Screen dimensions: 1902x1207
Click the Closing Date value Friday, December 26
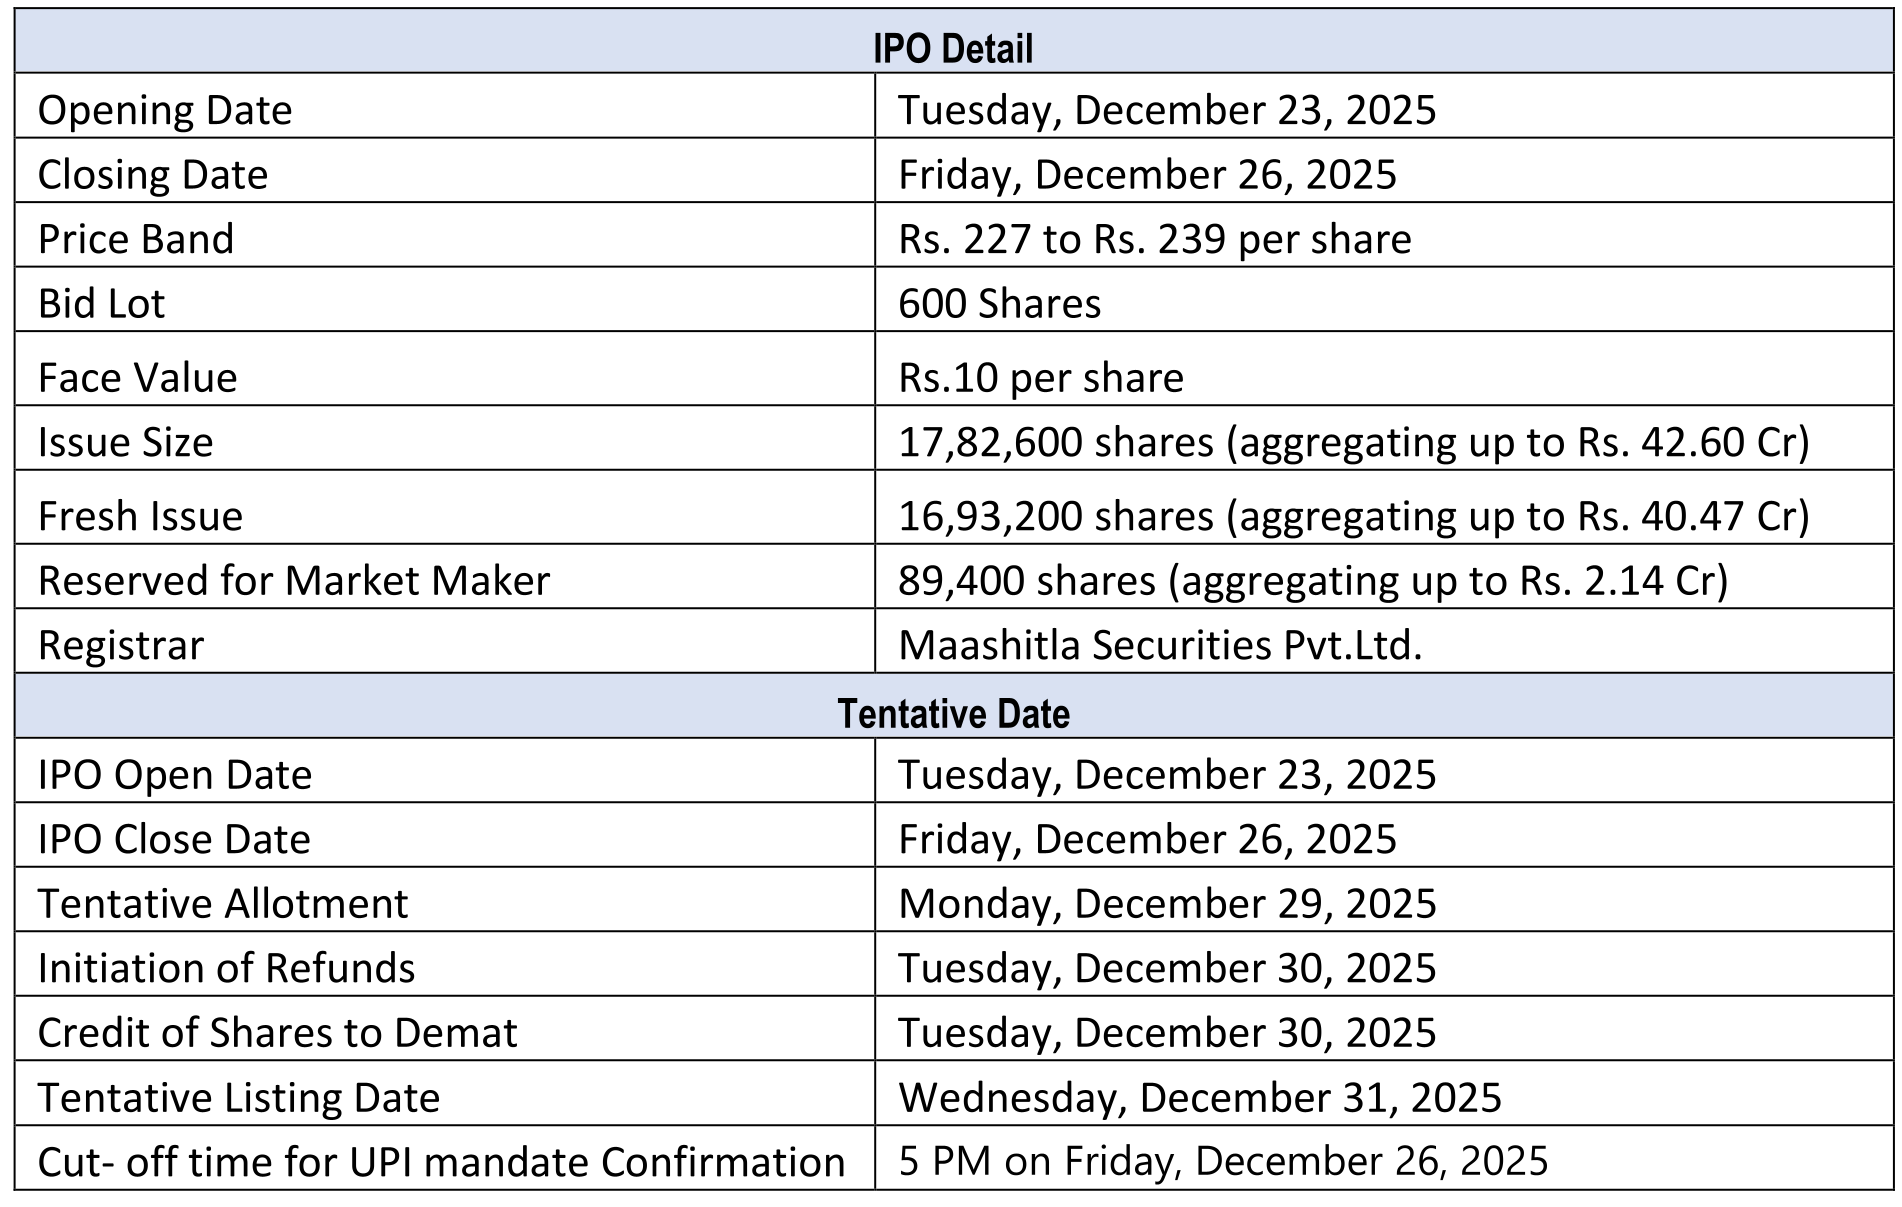click(x=1146, y=174)
